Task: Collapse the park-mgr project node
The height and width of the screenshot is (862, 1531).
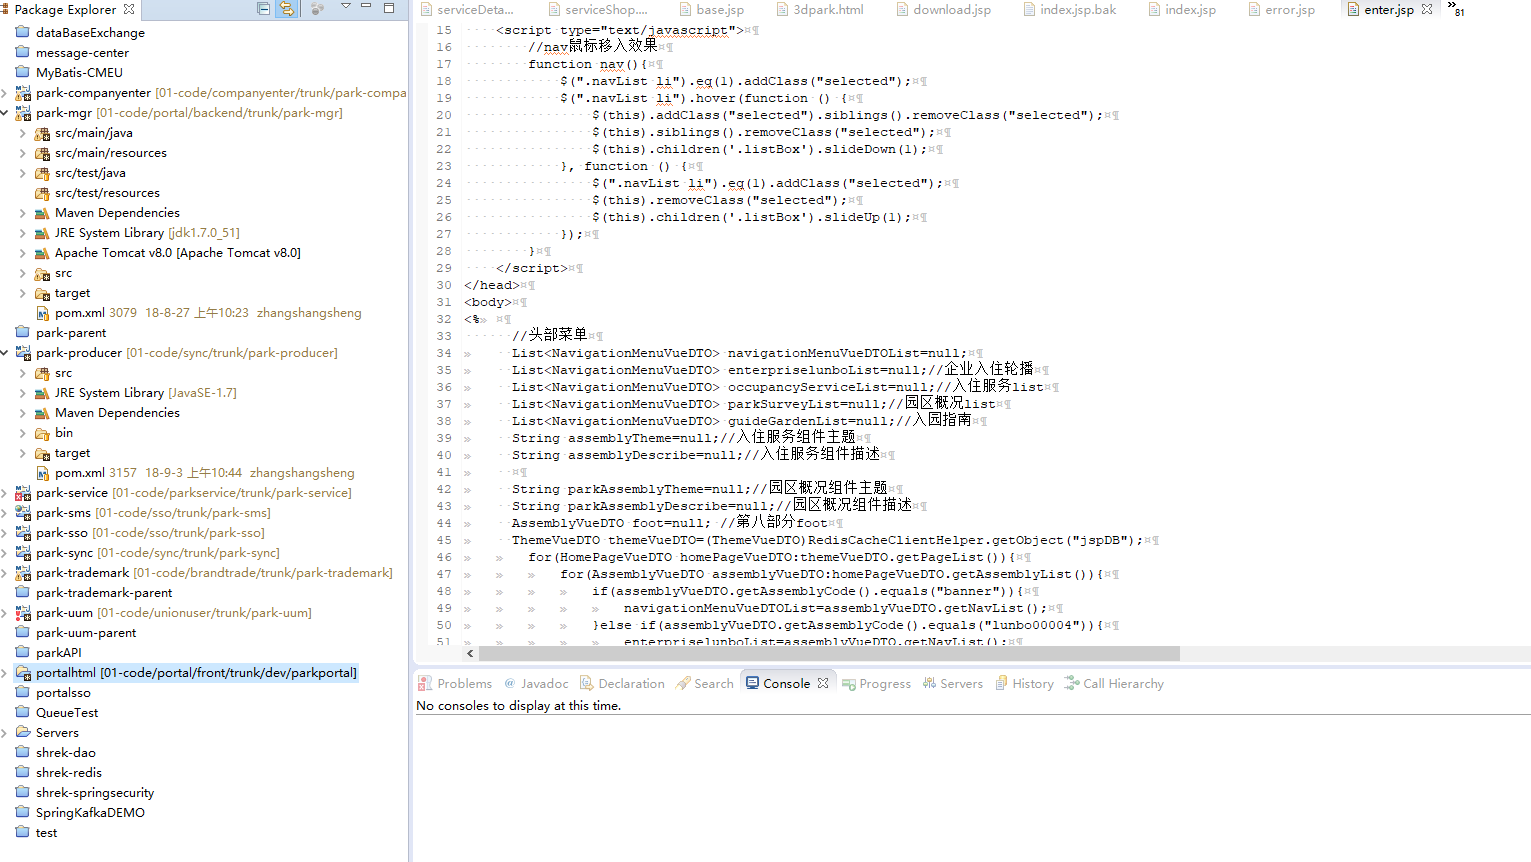Action: tap(5, 113)
